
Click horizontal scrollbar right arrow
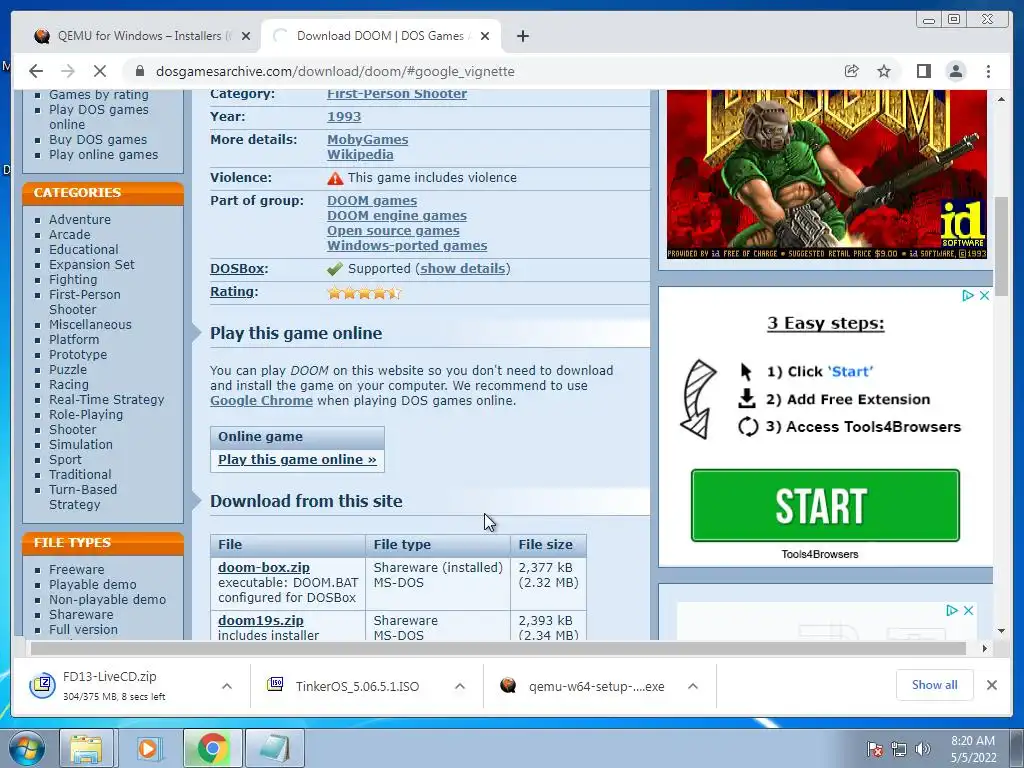[985, 648]
